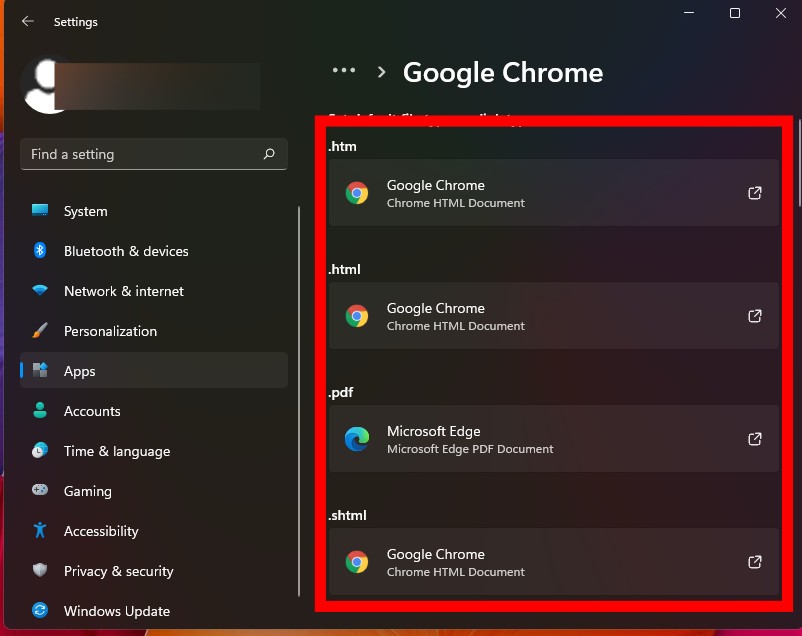Click the Gaming controller icon

[x=40, y=490]
